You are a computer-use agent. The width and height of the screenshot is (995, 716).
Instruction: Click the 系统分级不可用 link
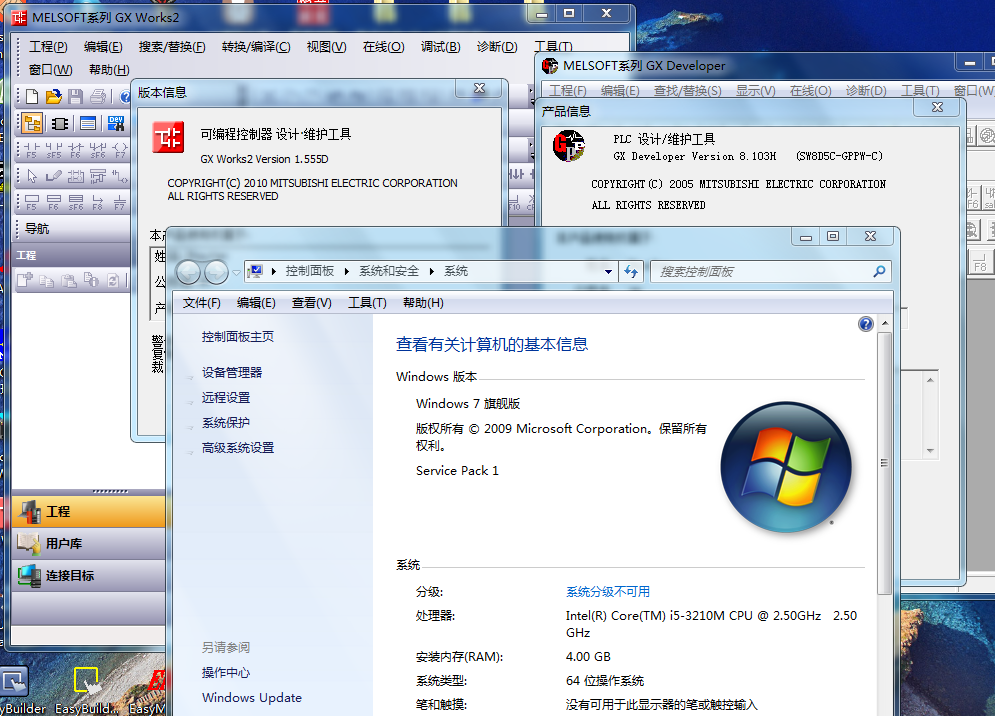(607, 592)
